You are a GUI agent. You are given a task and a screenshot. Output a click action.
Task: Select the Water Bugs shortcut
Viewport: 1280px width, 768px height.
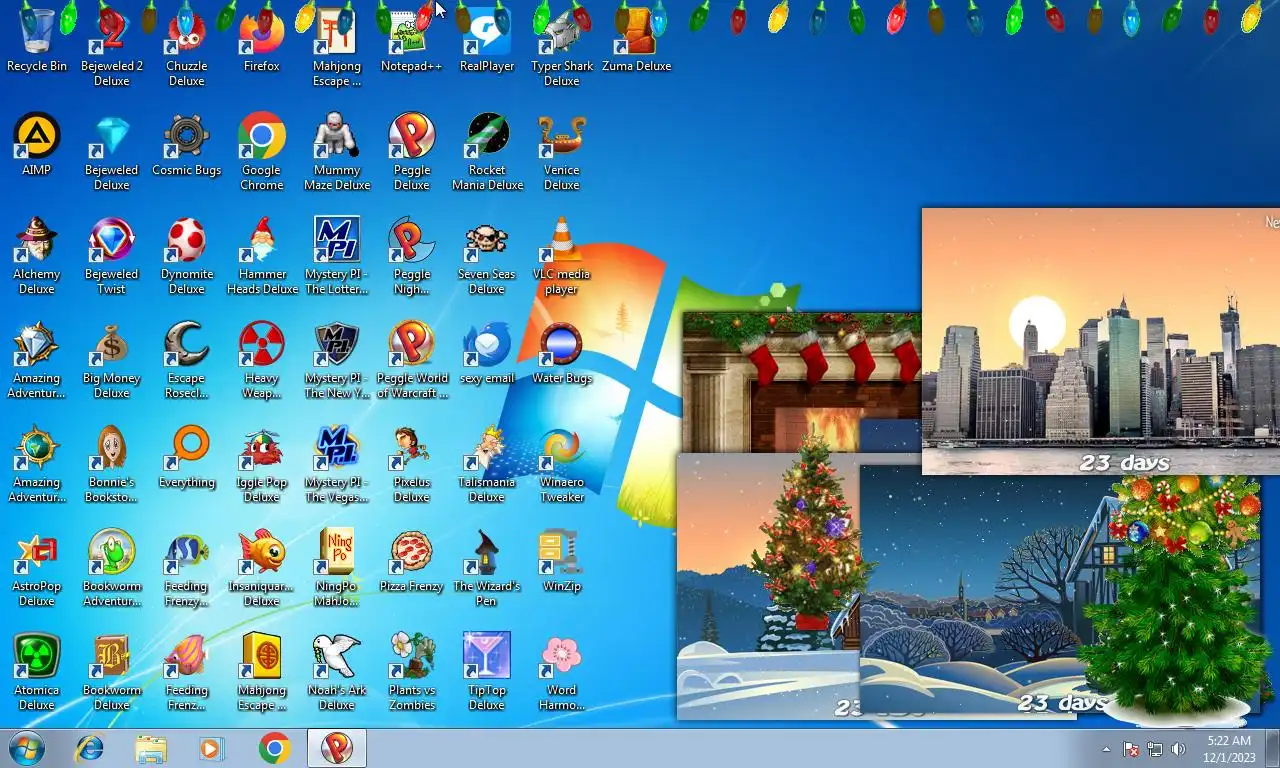click(x=562, y=352)
